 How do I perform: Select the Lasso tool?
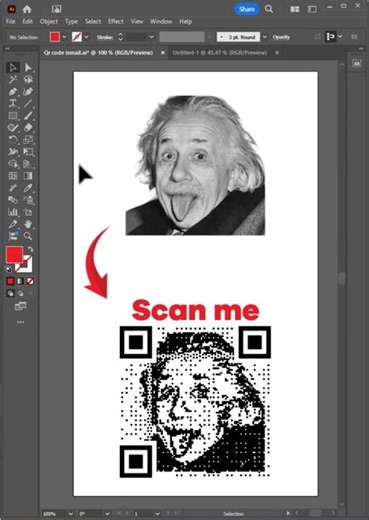pyautogui.click(x=28, y=80)
